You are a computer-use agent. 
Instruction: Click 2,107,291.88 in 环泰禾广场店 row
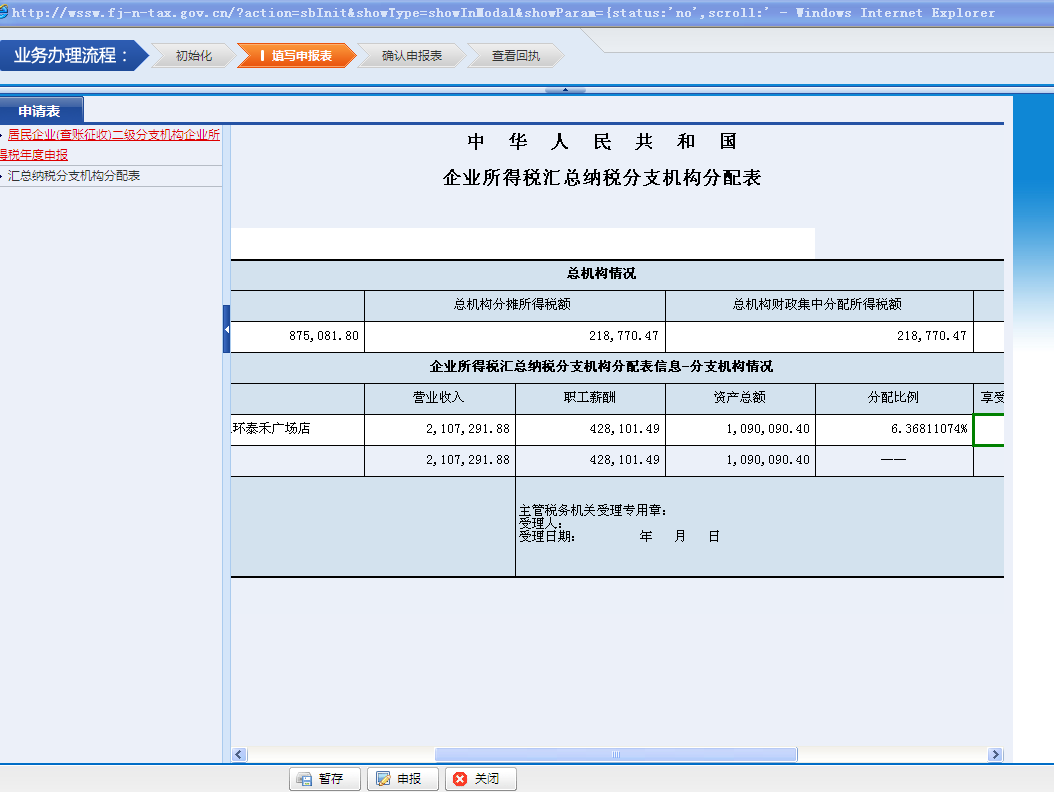[x=440, y=429]
